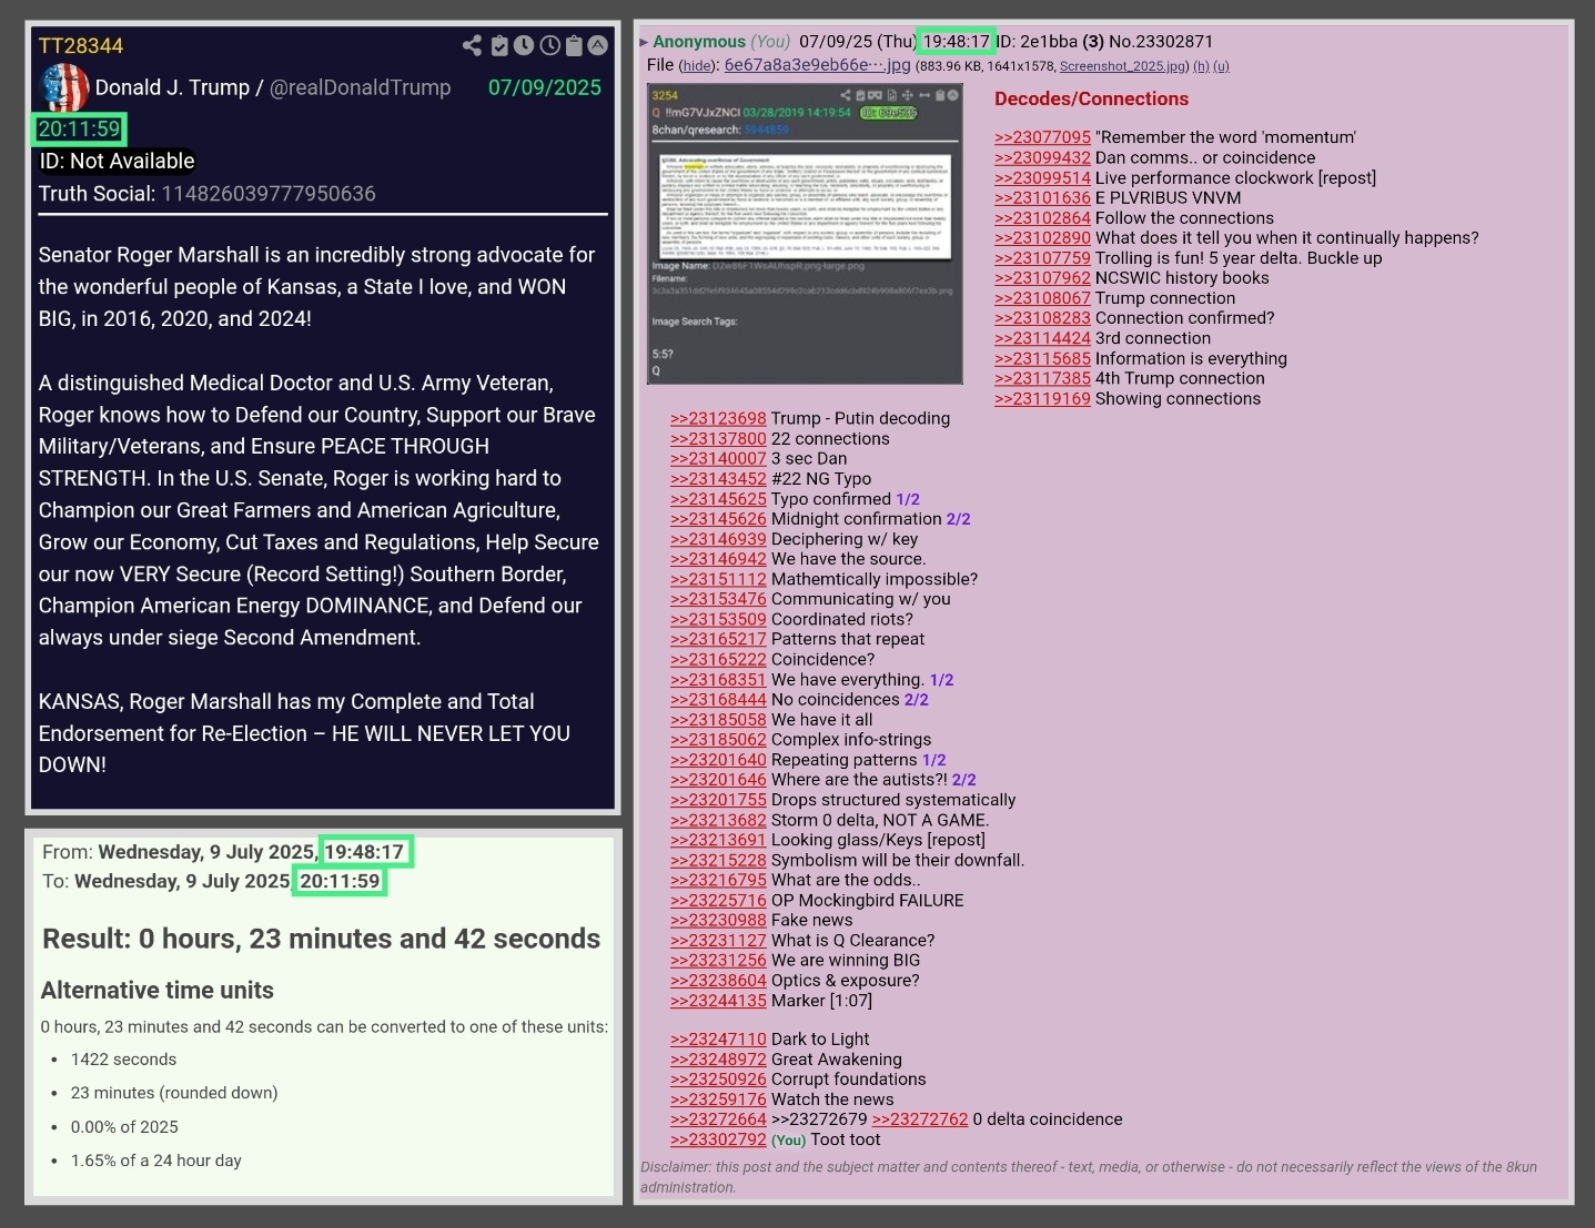Click the share icon inside thumbnail drop 3254

pos(846,95)
